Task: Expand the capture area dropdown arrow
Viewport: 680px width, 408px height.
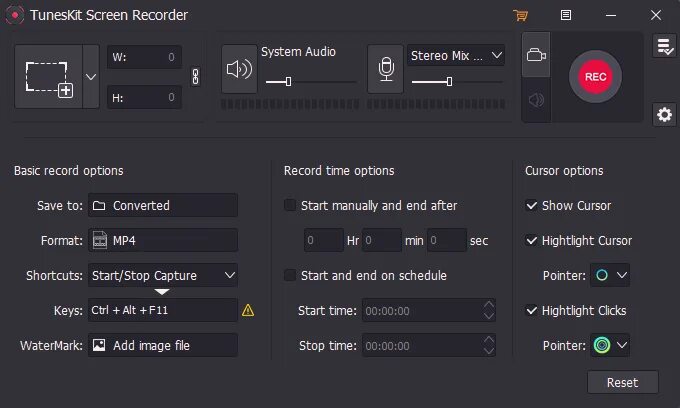Action: tap(91, 77)
